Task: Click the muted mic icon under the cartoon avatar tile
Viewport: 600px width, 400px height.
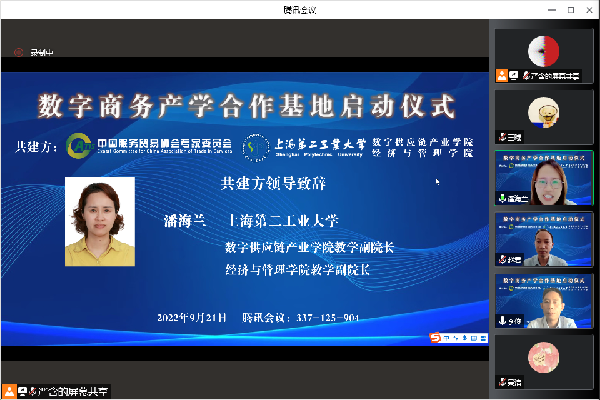Action: [502, 137]
